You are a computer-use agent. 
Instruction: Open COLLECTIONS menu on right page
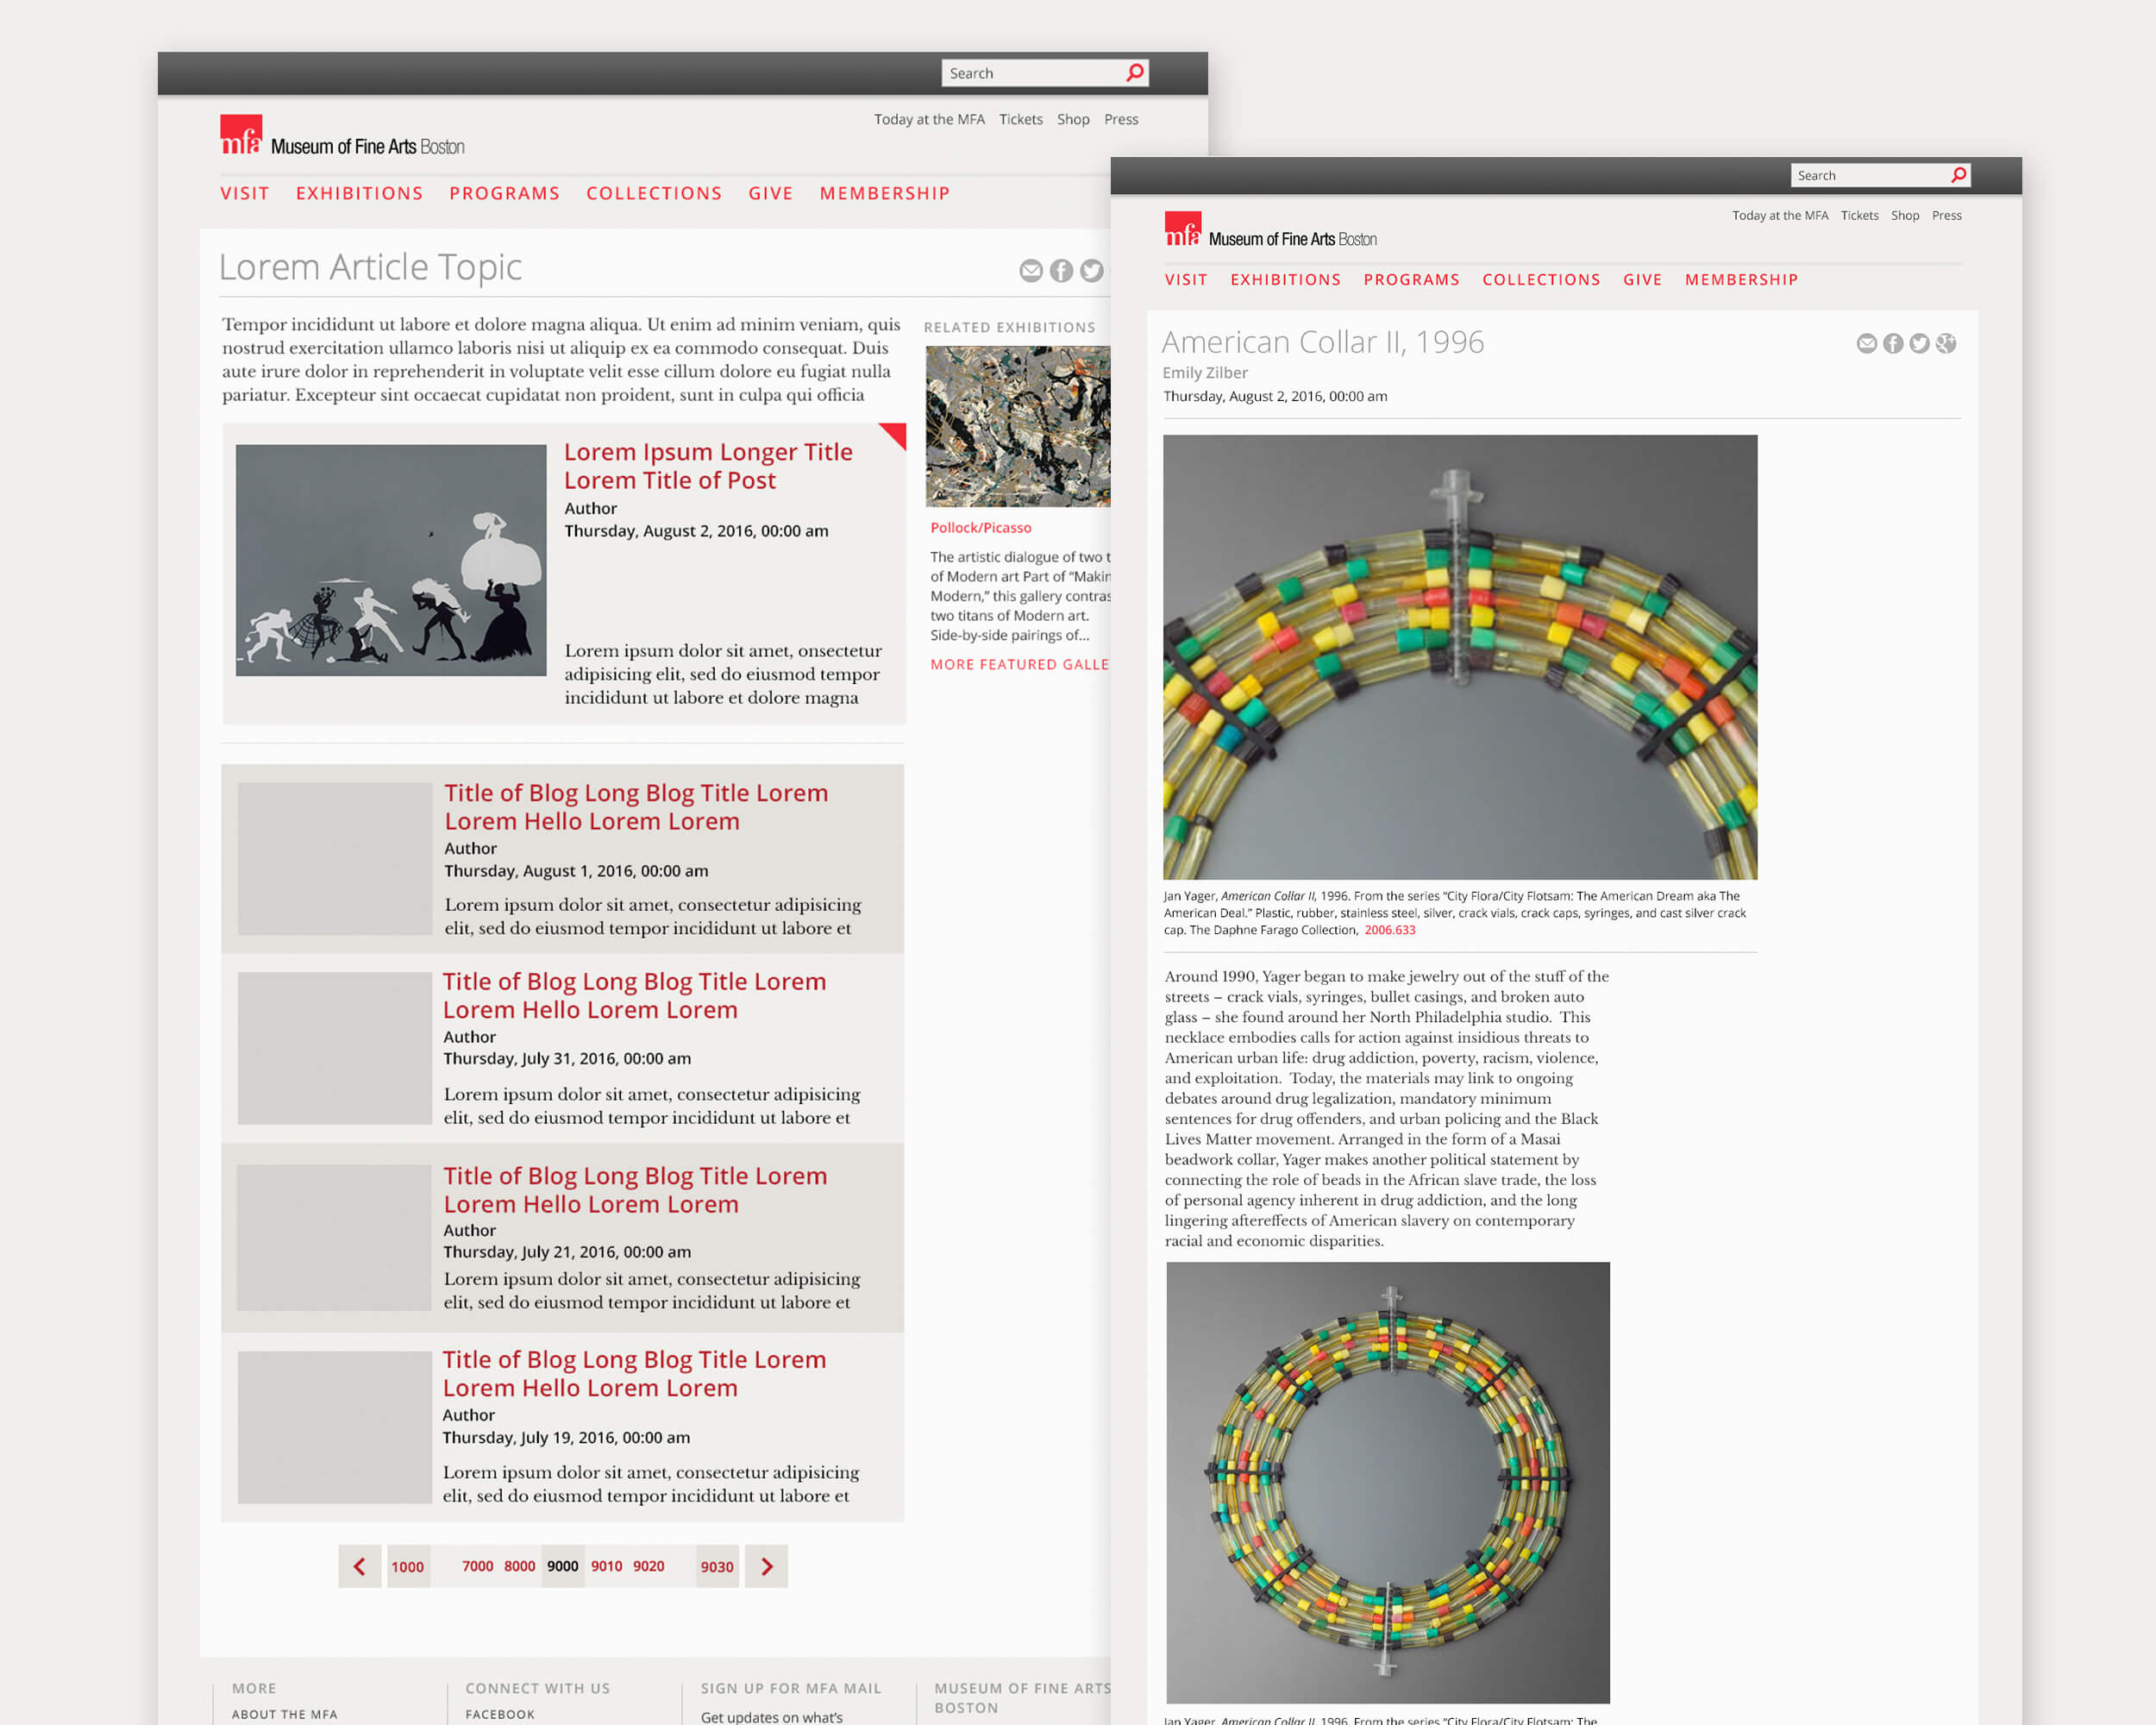pyautogui.click(x=1541, y=280)
